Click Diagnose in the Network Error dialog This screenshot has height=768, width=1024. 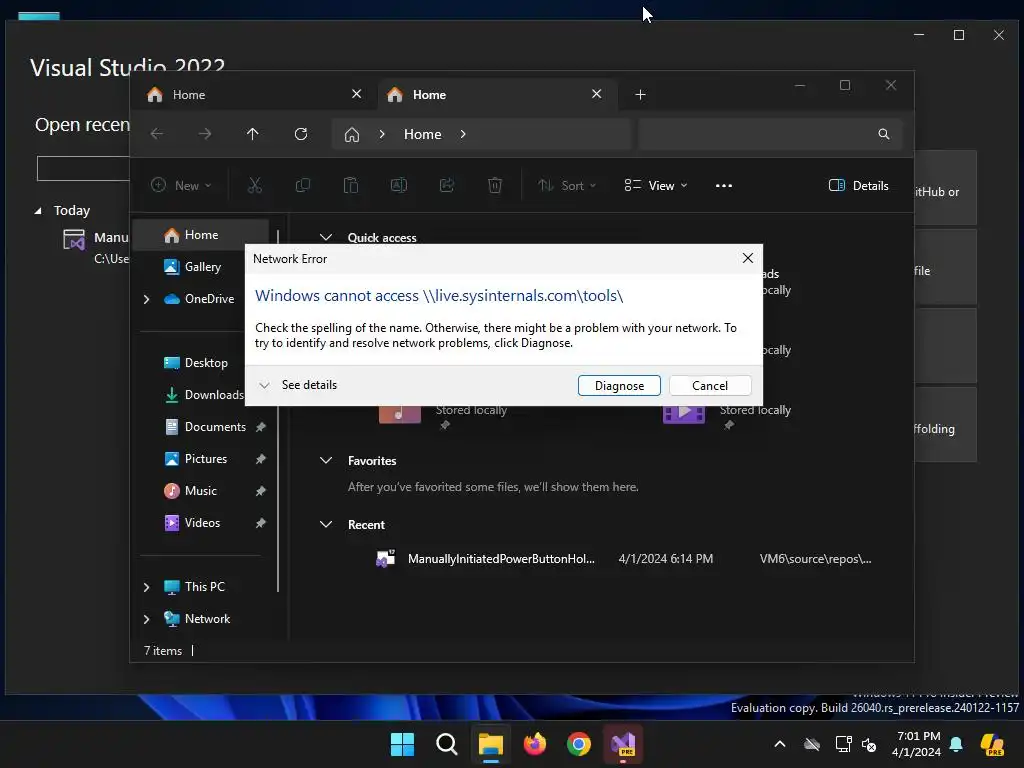click(x=619, y=385)
